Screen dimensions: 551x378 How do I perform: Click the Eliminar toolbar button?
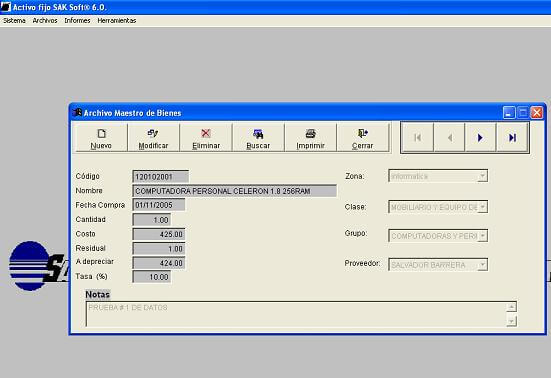(x=206, y=138)
